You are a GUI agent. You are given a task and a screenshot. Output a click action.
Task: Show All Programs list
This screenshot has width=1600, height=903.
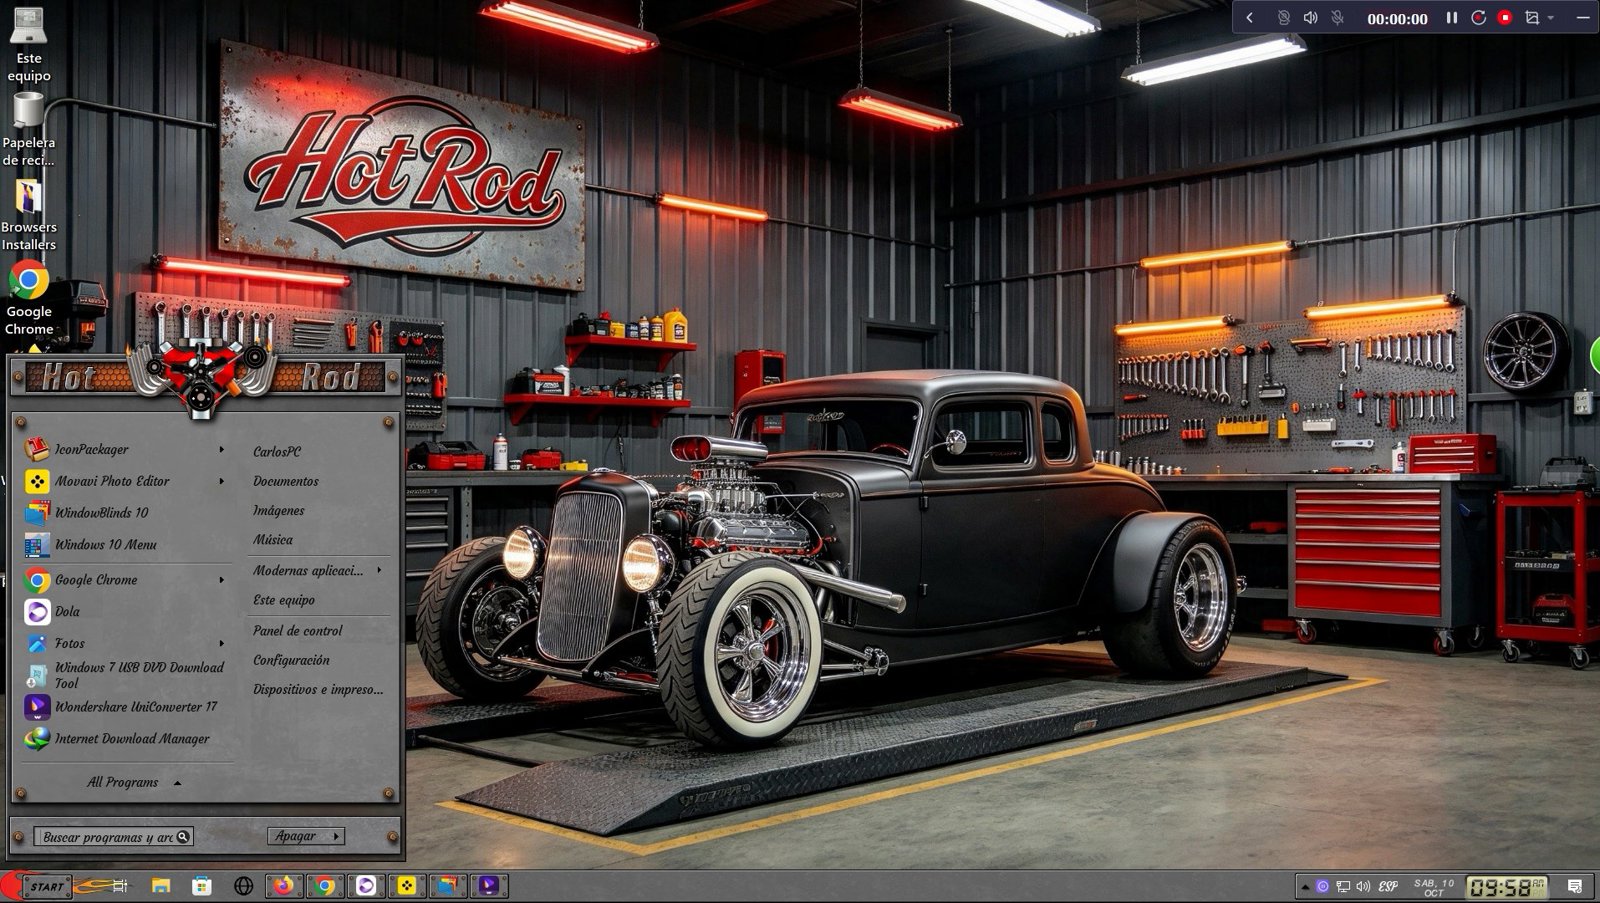[x=133, y=783]
